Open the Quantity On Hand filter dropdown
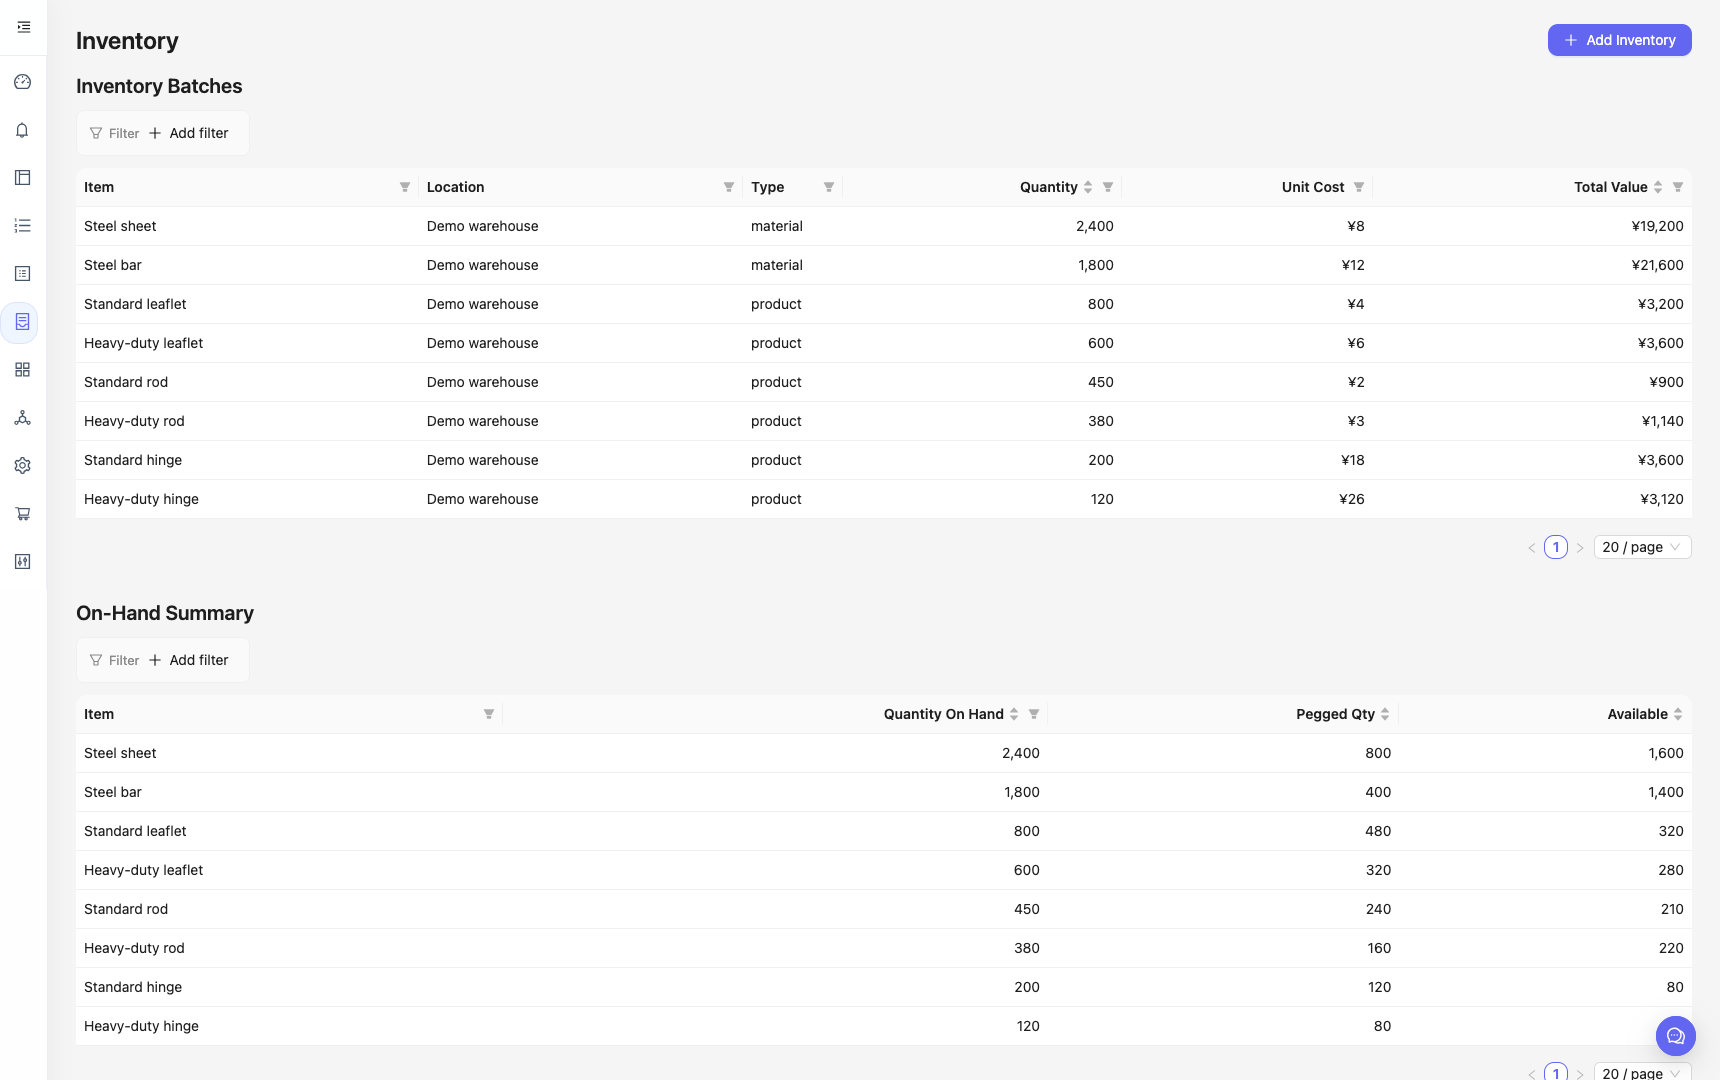Screen dimensions: 1720x1080 click(x=1034, y=714)
